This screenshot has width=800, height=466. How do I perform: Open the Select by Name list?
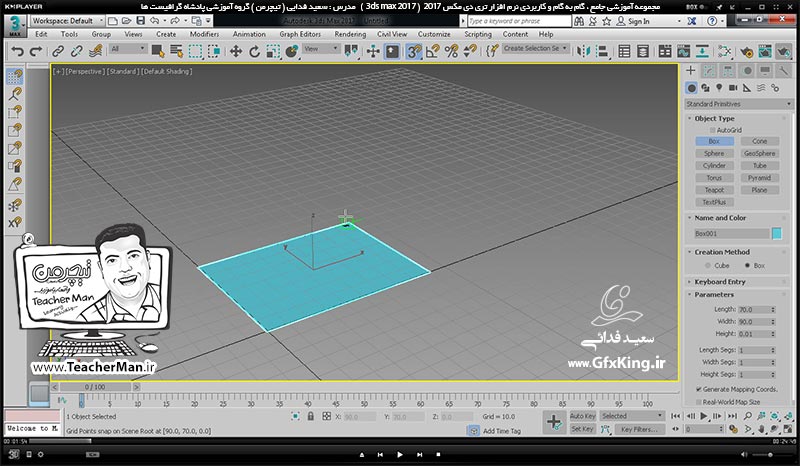(177, 51)
